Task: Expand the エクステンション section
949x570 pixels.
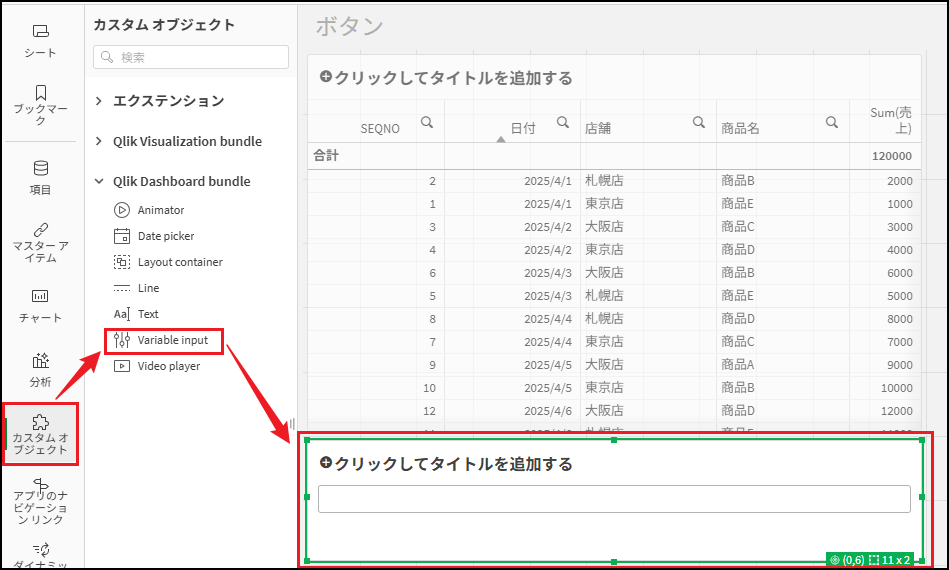Action: [x=99, y=101]
